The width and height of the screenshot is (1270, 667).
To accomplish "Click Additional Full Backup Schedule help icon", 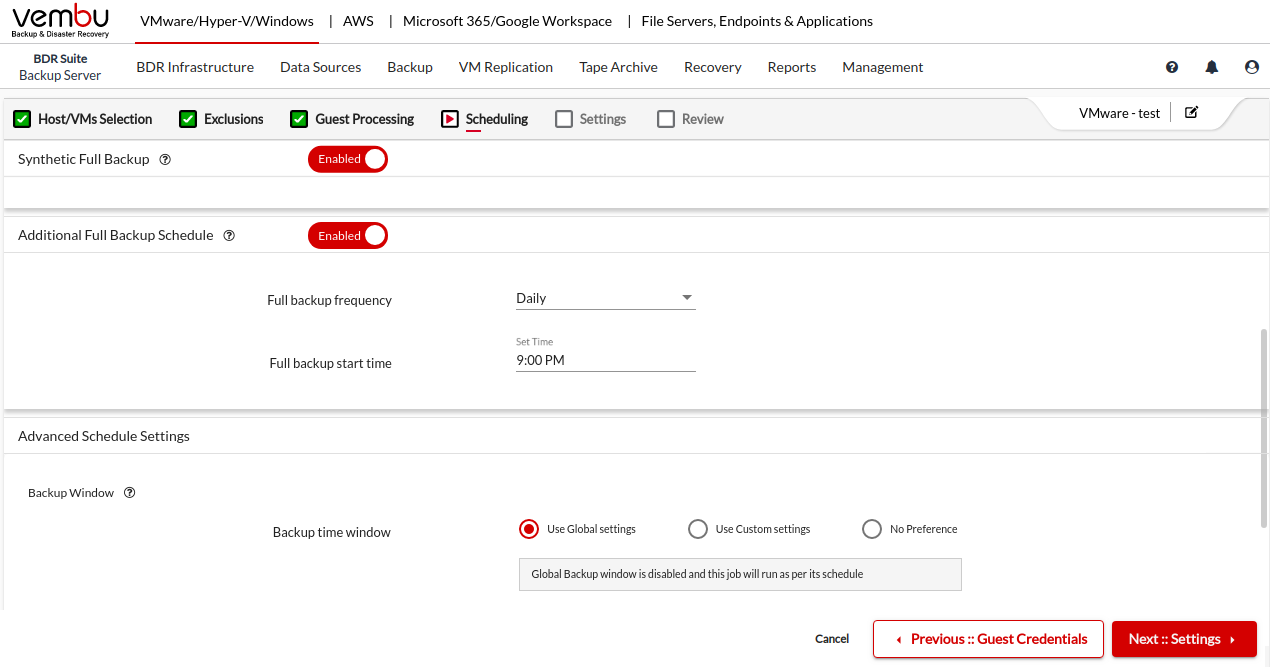I will click(x=229, y=236).
